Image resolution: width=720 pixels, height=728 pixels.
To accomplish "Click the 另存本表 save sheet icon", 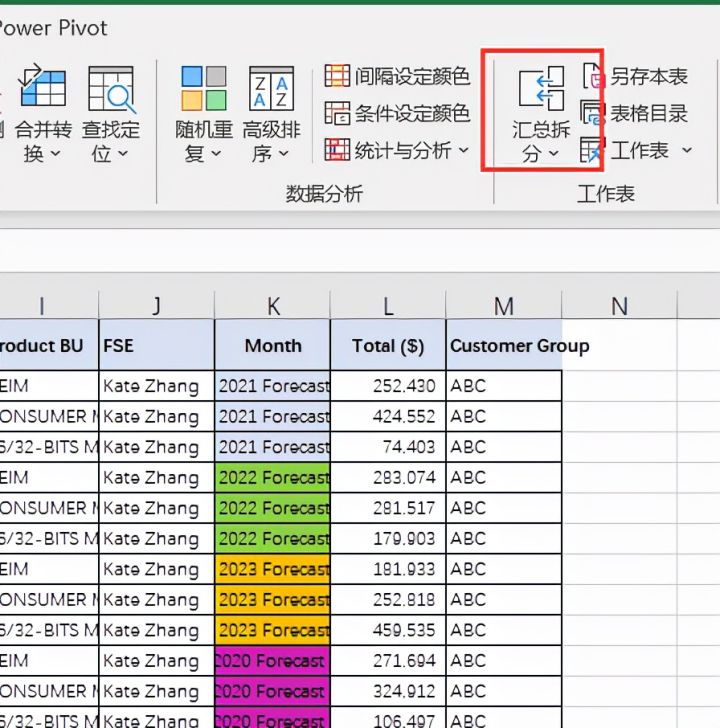I will [x=593, y=76].
